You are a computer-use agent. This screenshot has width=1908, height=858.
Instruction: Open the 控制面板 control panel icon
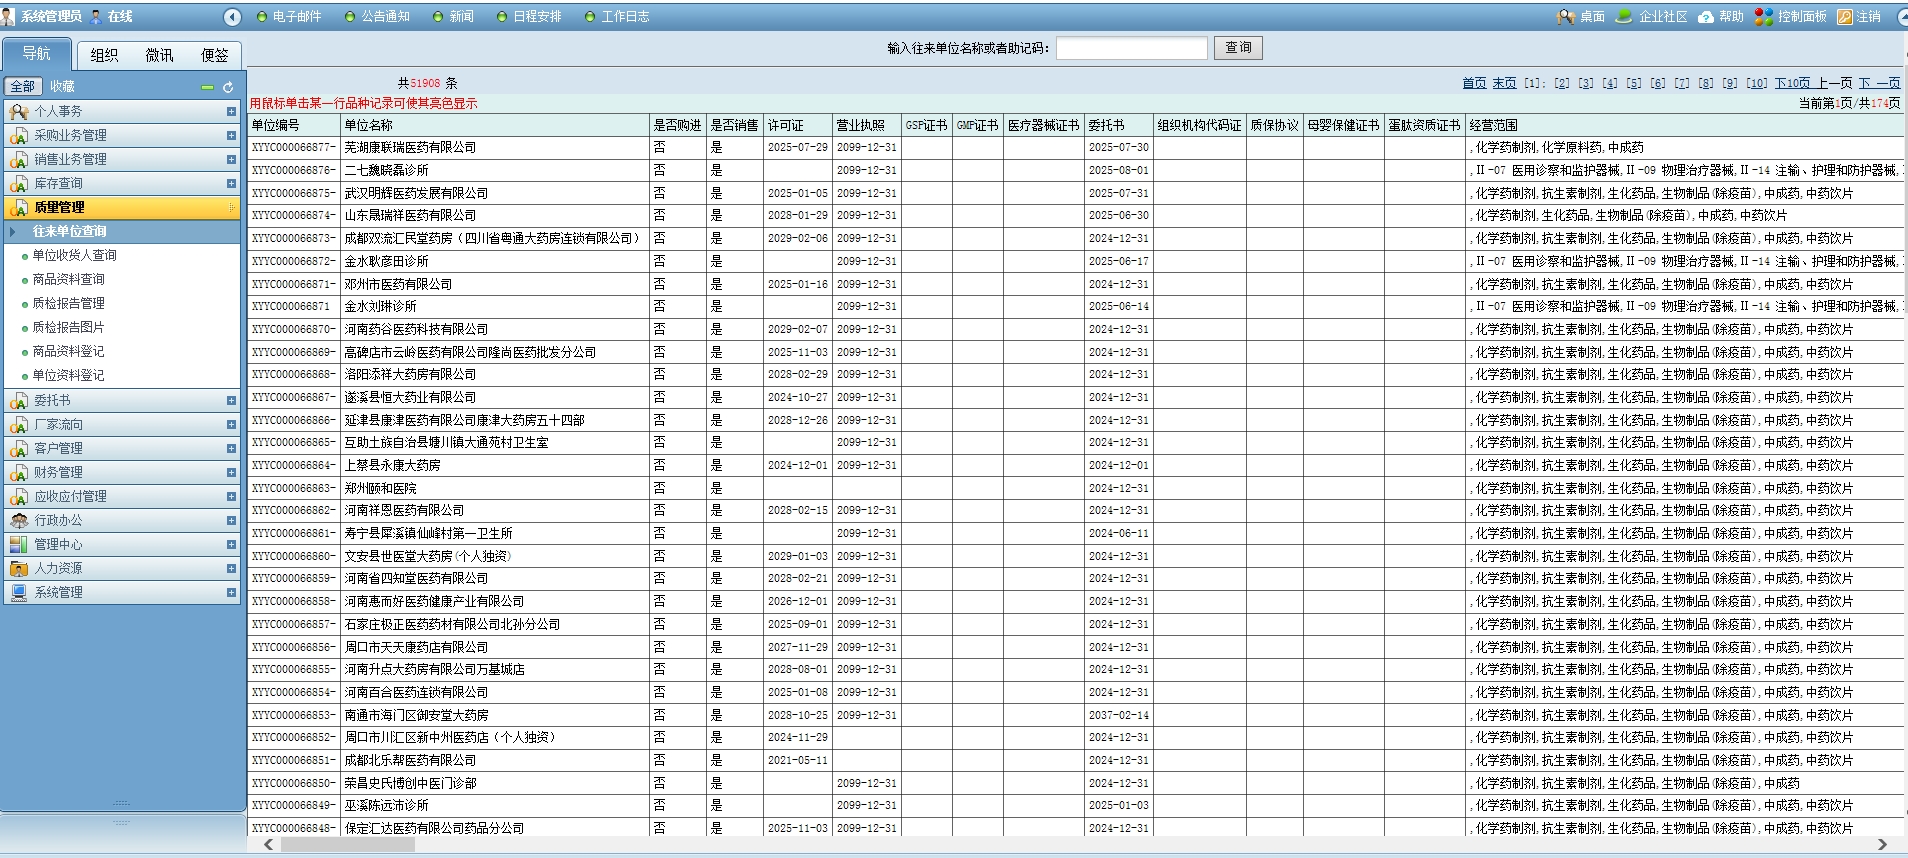(x=1764, y=17)
